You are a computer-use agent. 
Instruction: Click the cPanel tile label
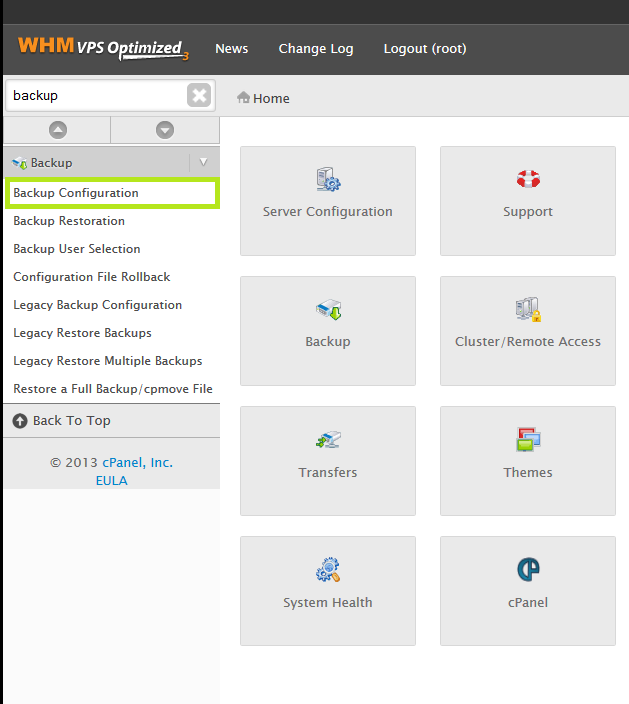pyautogui.click(x=528, y=603)
